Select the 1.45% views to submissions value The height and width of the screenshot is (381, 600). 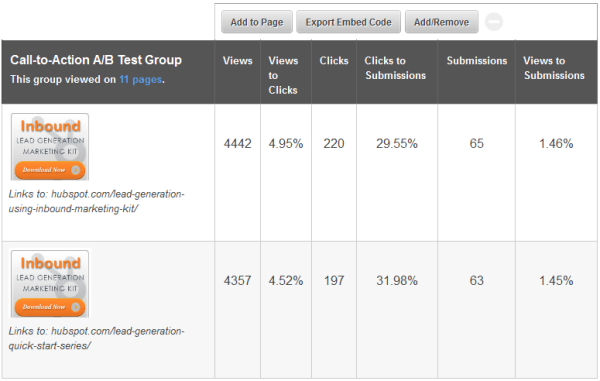coord(556,280)
